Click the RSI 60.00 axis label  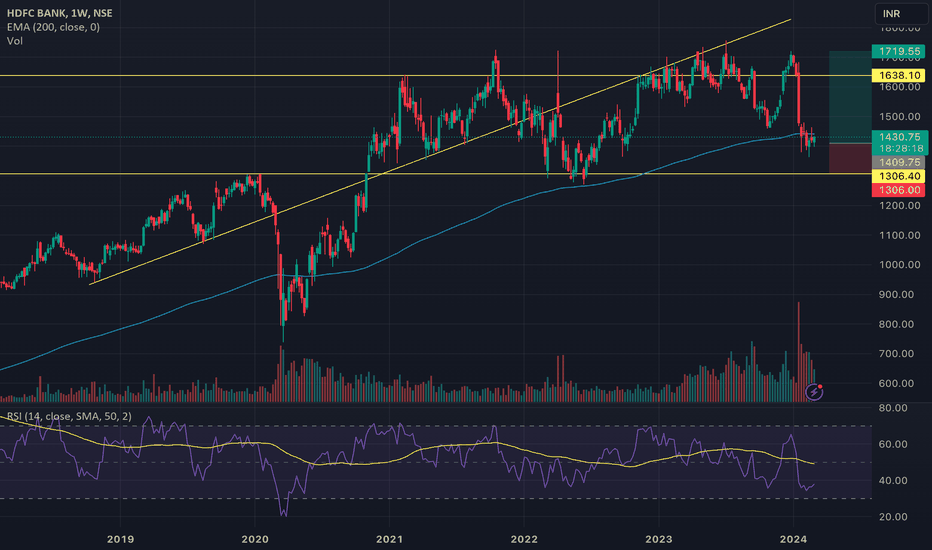tap(893, 444)
